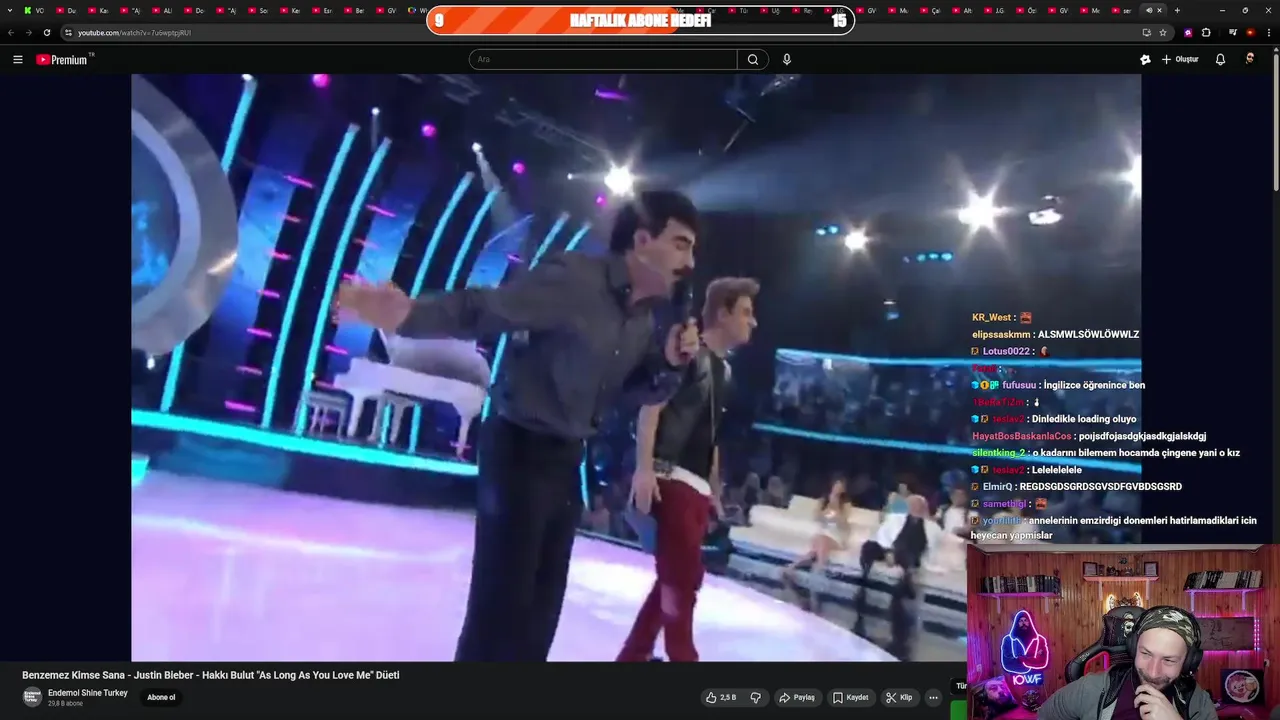Close the active audio-playing tab

click(1159, 10)
